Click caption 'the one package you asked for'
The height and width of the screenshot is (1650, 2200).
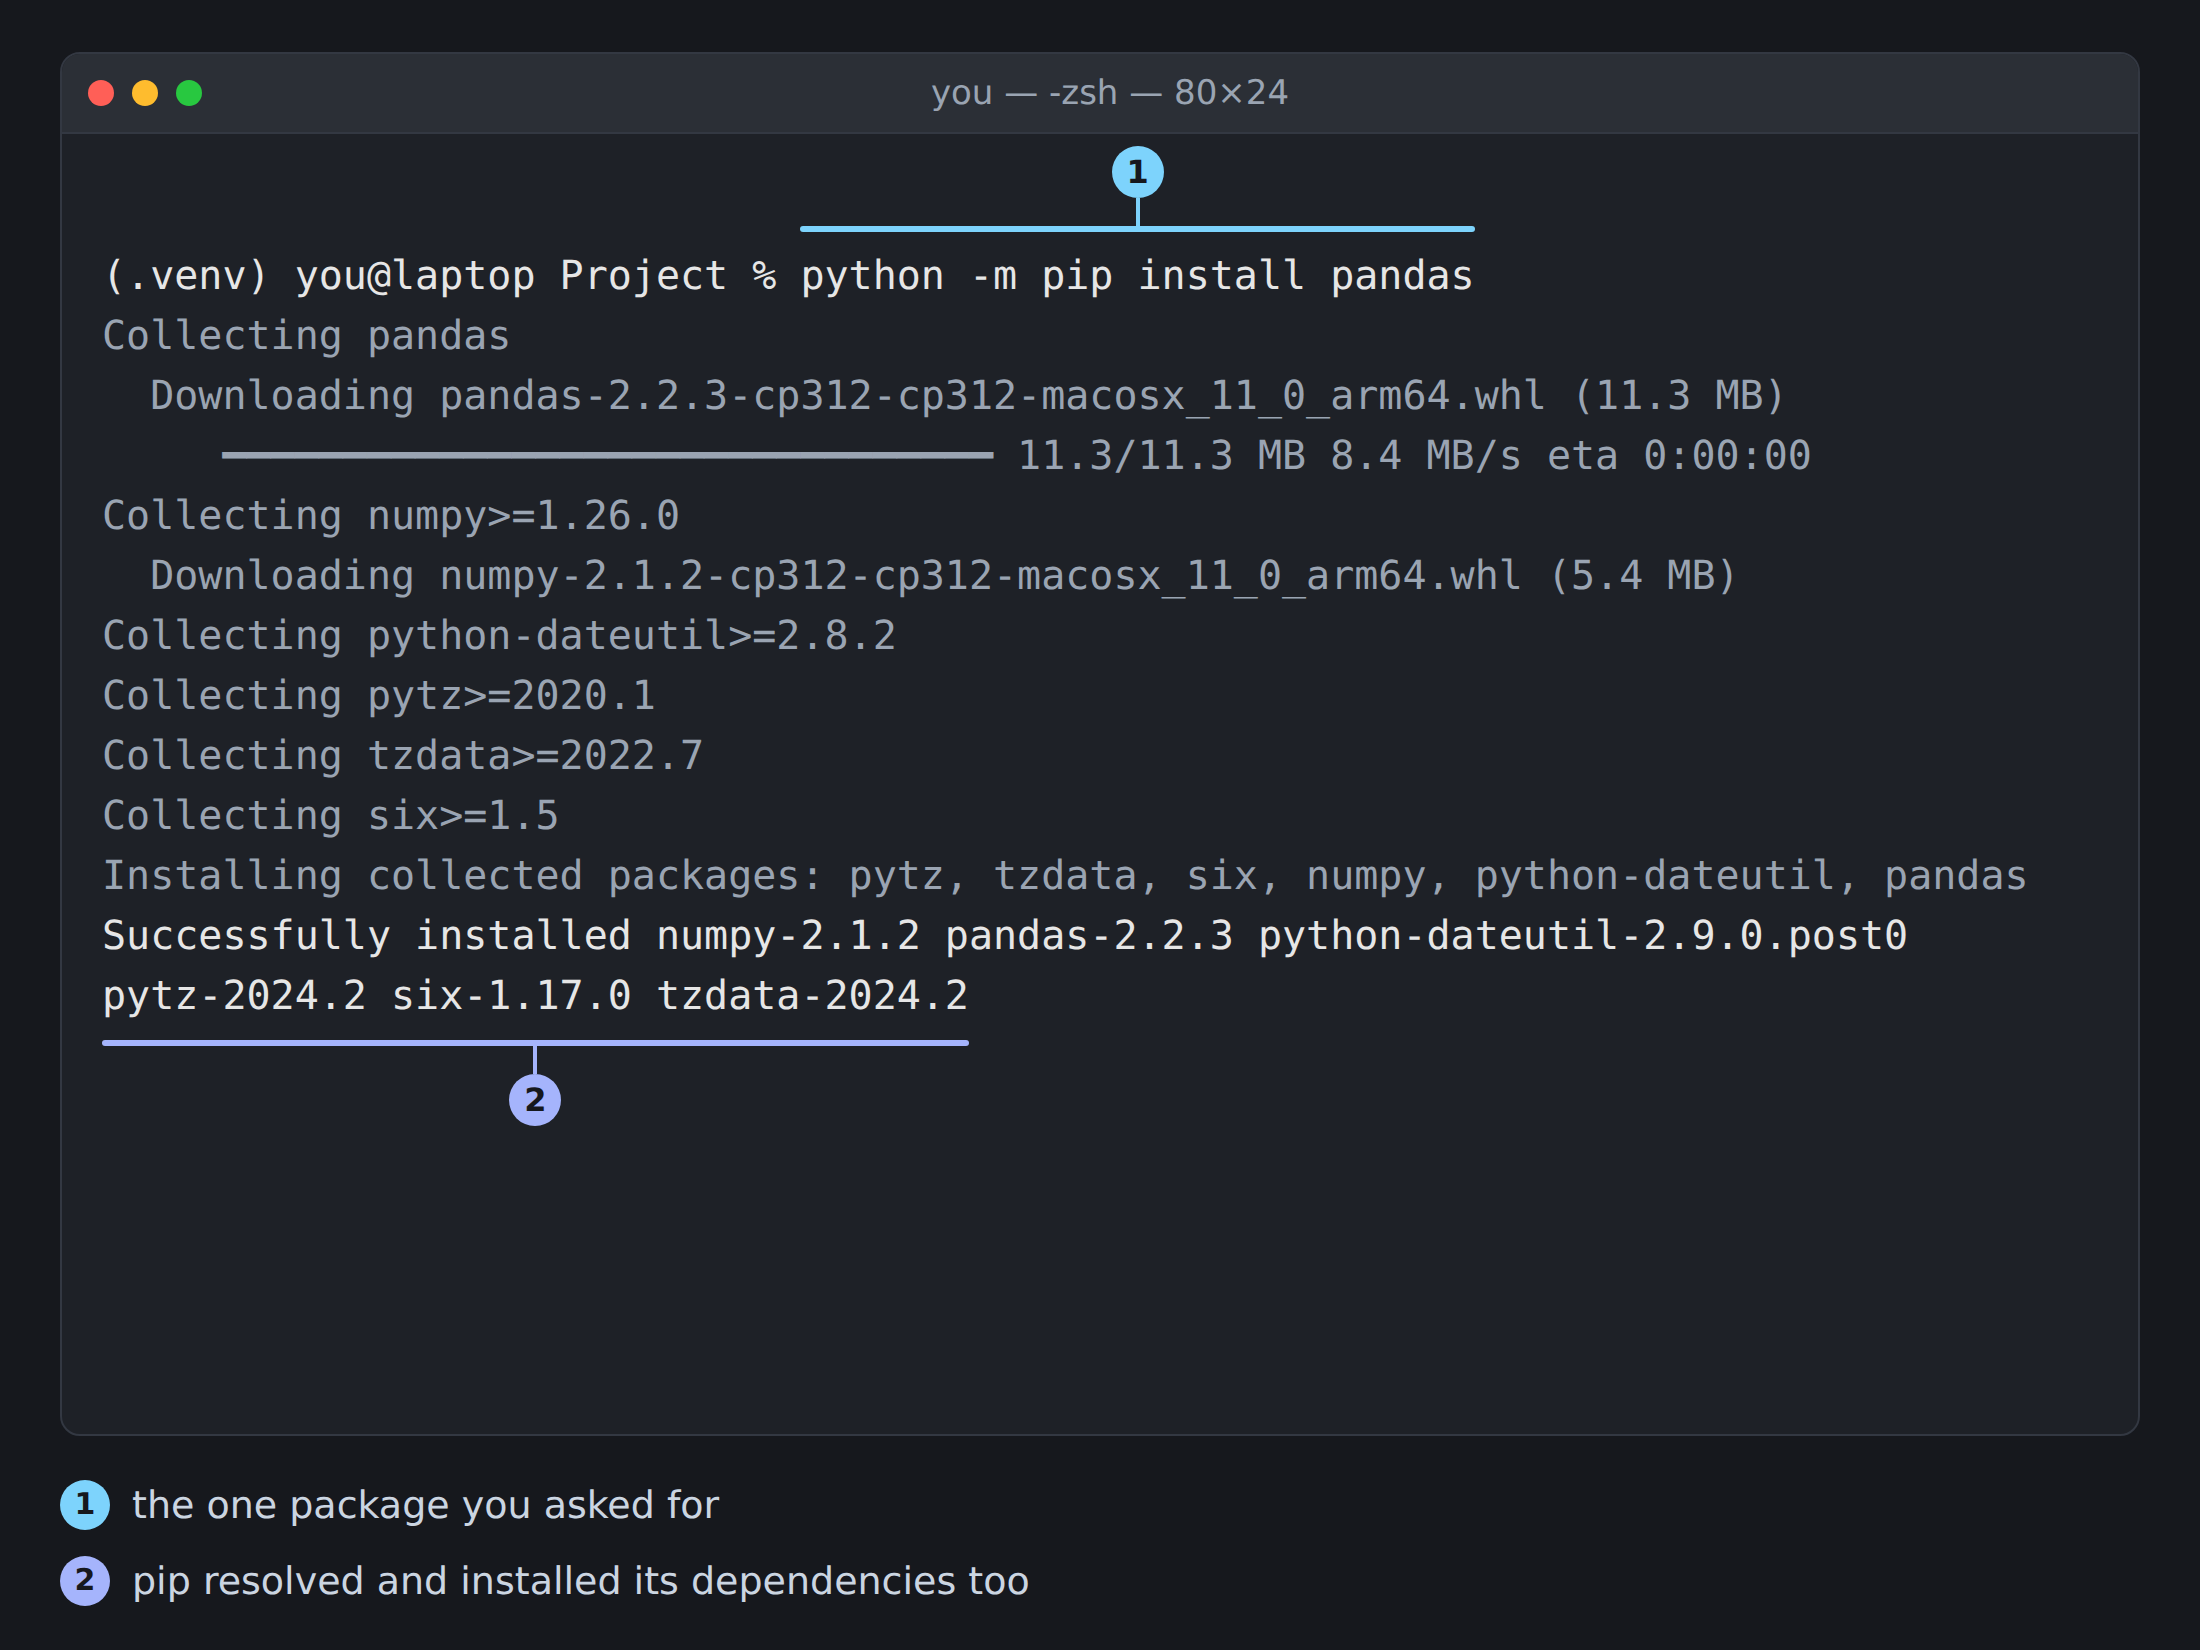[x=425, y=1505]
